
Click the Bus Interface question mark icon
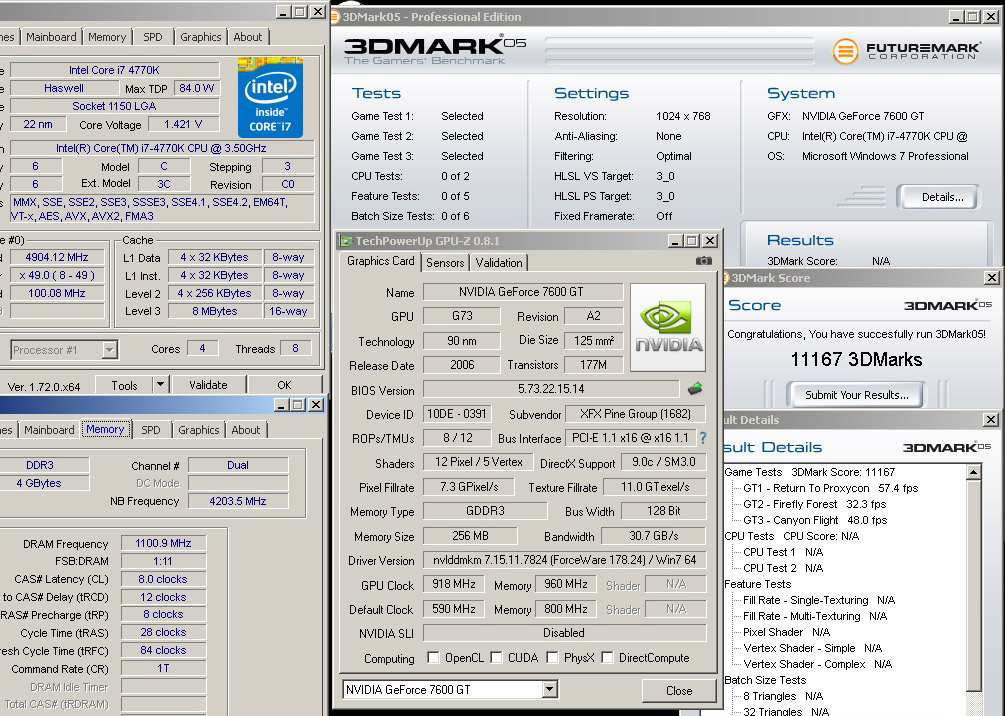702,438
